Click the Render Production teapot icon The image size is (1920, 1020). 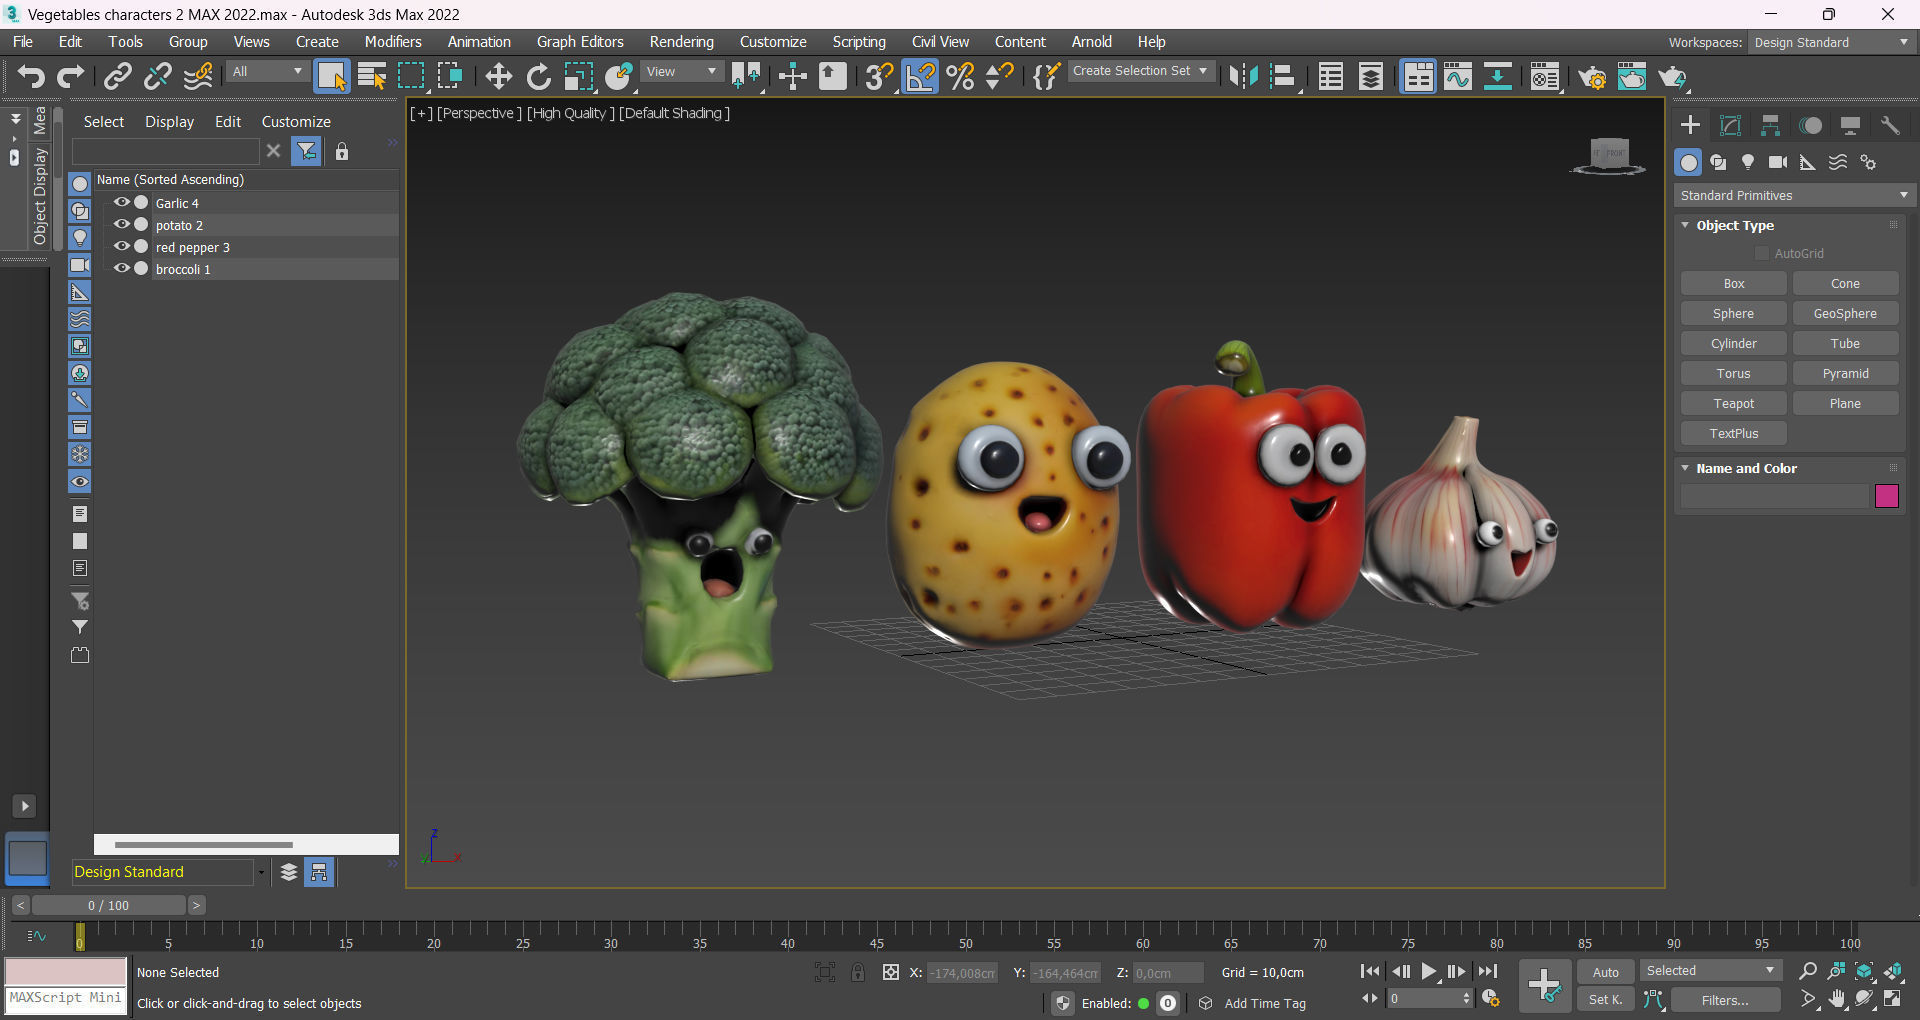(x=1672, y=76)
